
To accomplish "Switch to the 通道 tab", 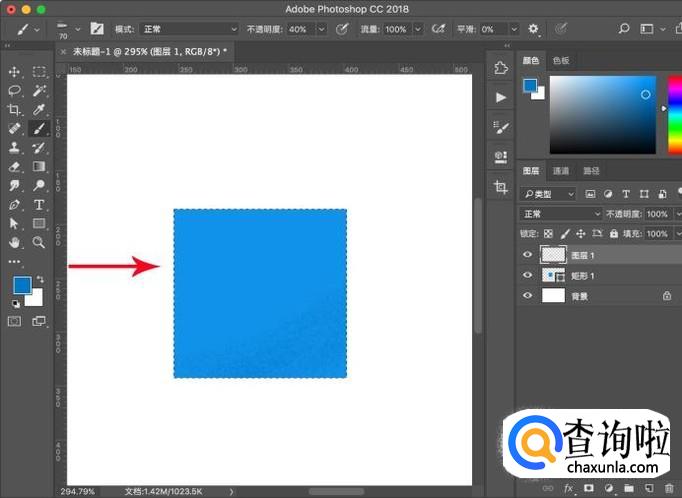I will (x=561, y=171).
